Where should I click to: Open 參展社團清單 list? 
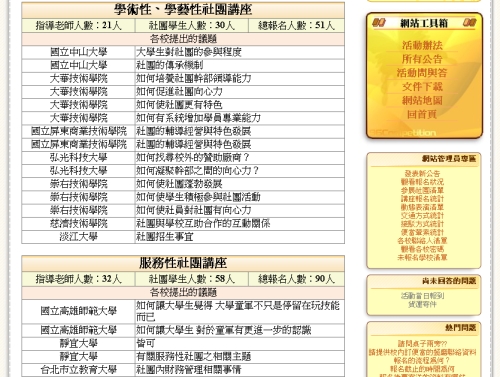click(x=422, y=190)
